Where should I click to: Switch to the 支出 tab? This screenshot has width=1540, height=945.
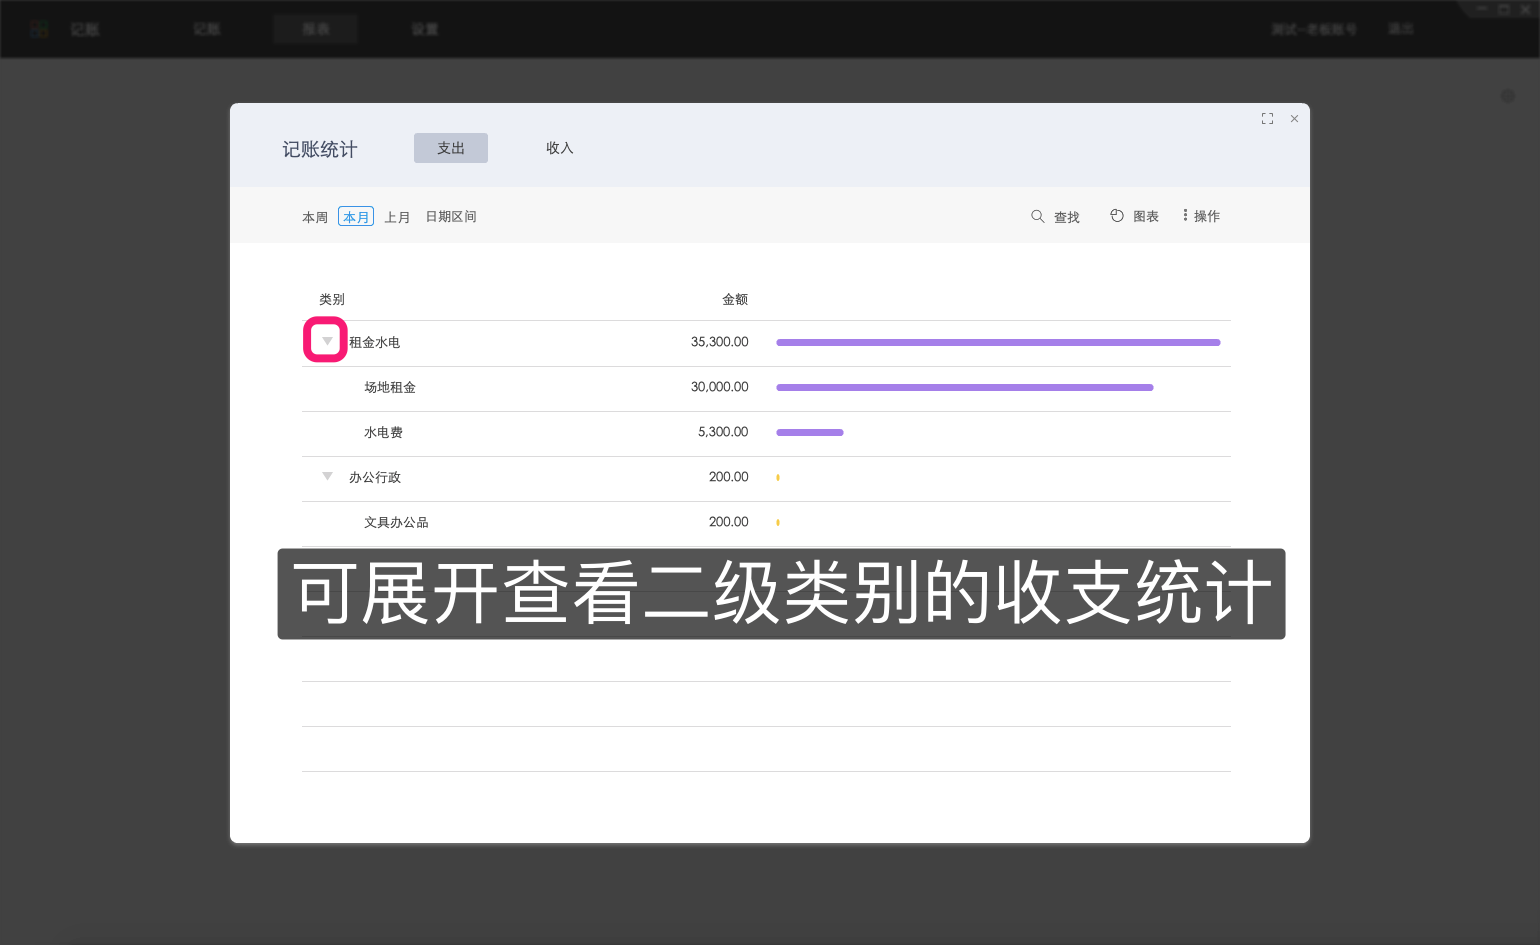coord(451,148)
